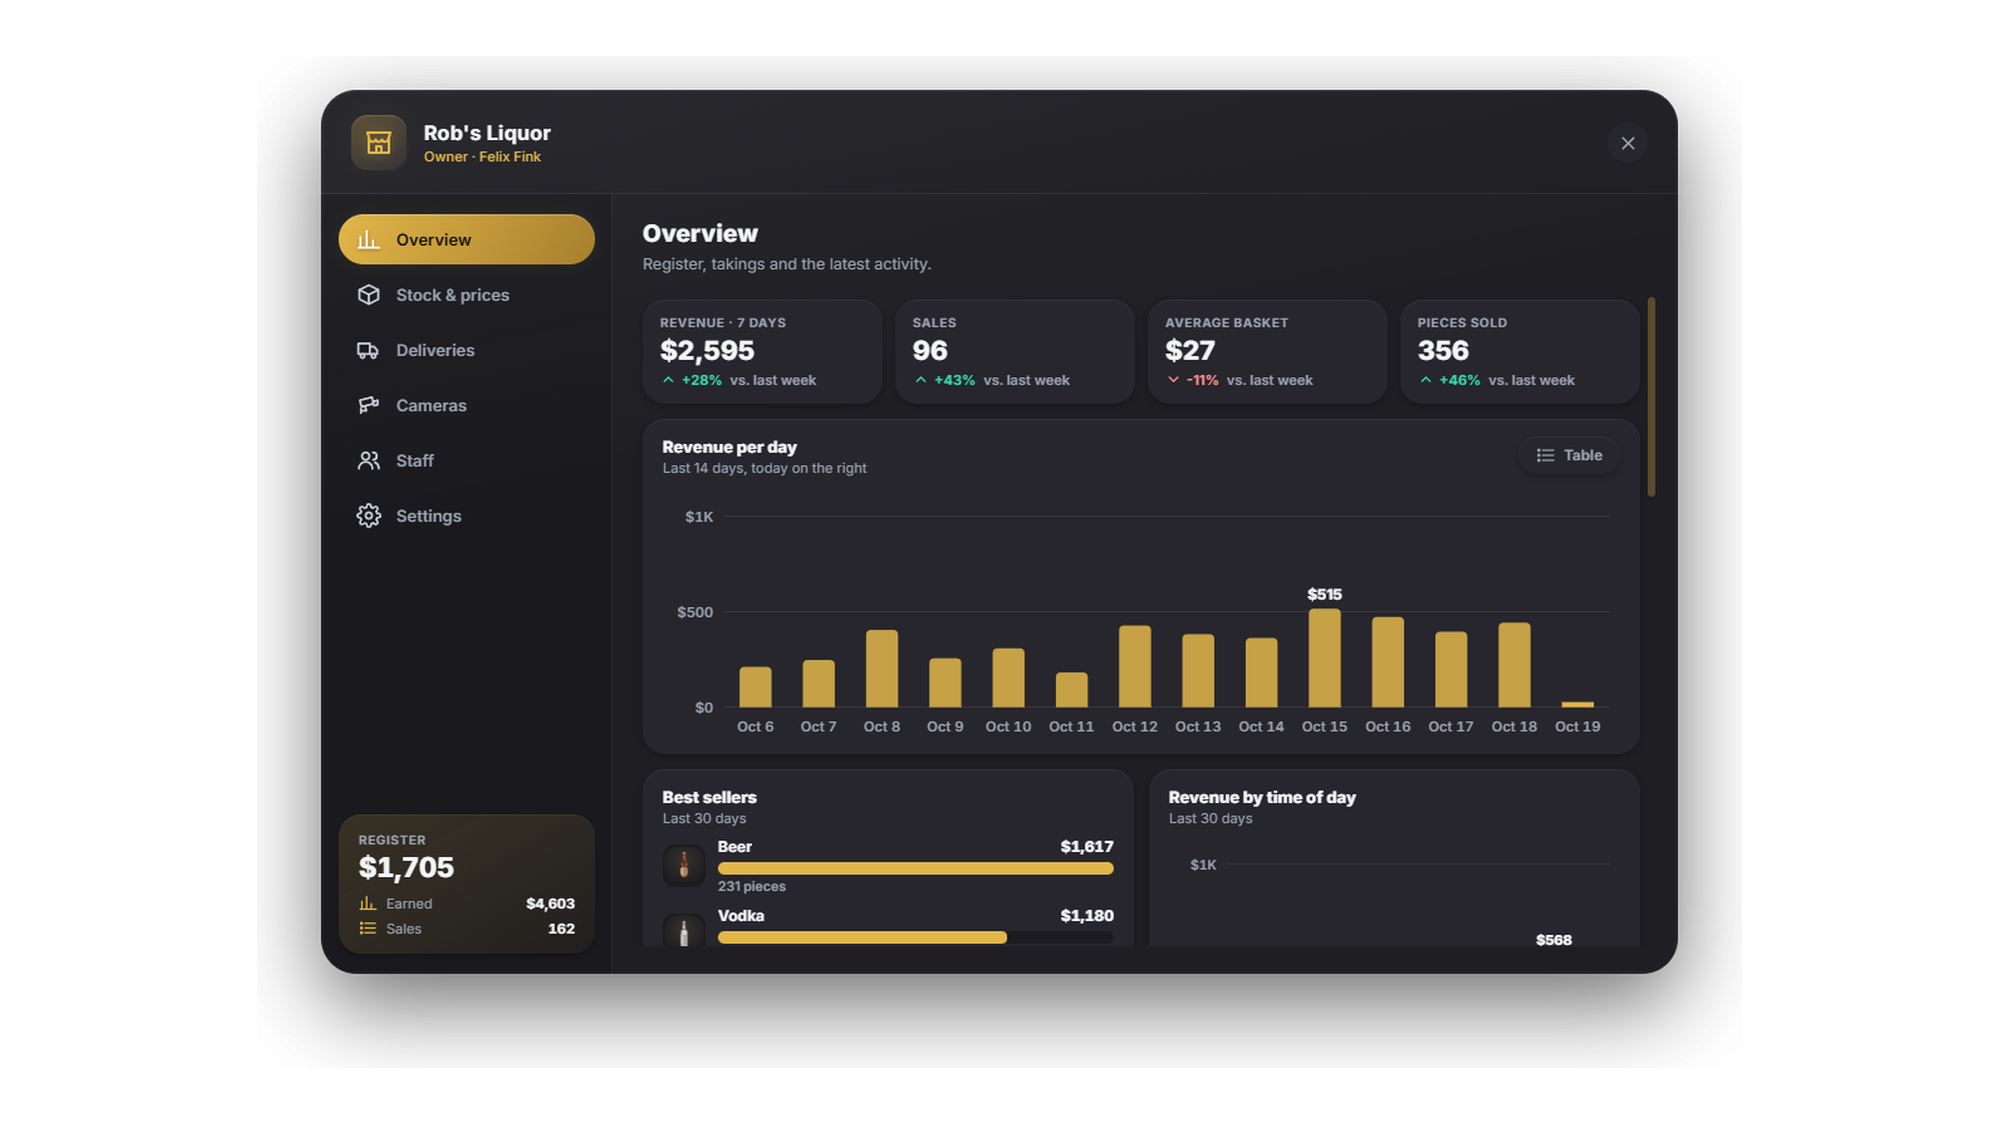Open the Settings label in sidebar

point(428,516)
